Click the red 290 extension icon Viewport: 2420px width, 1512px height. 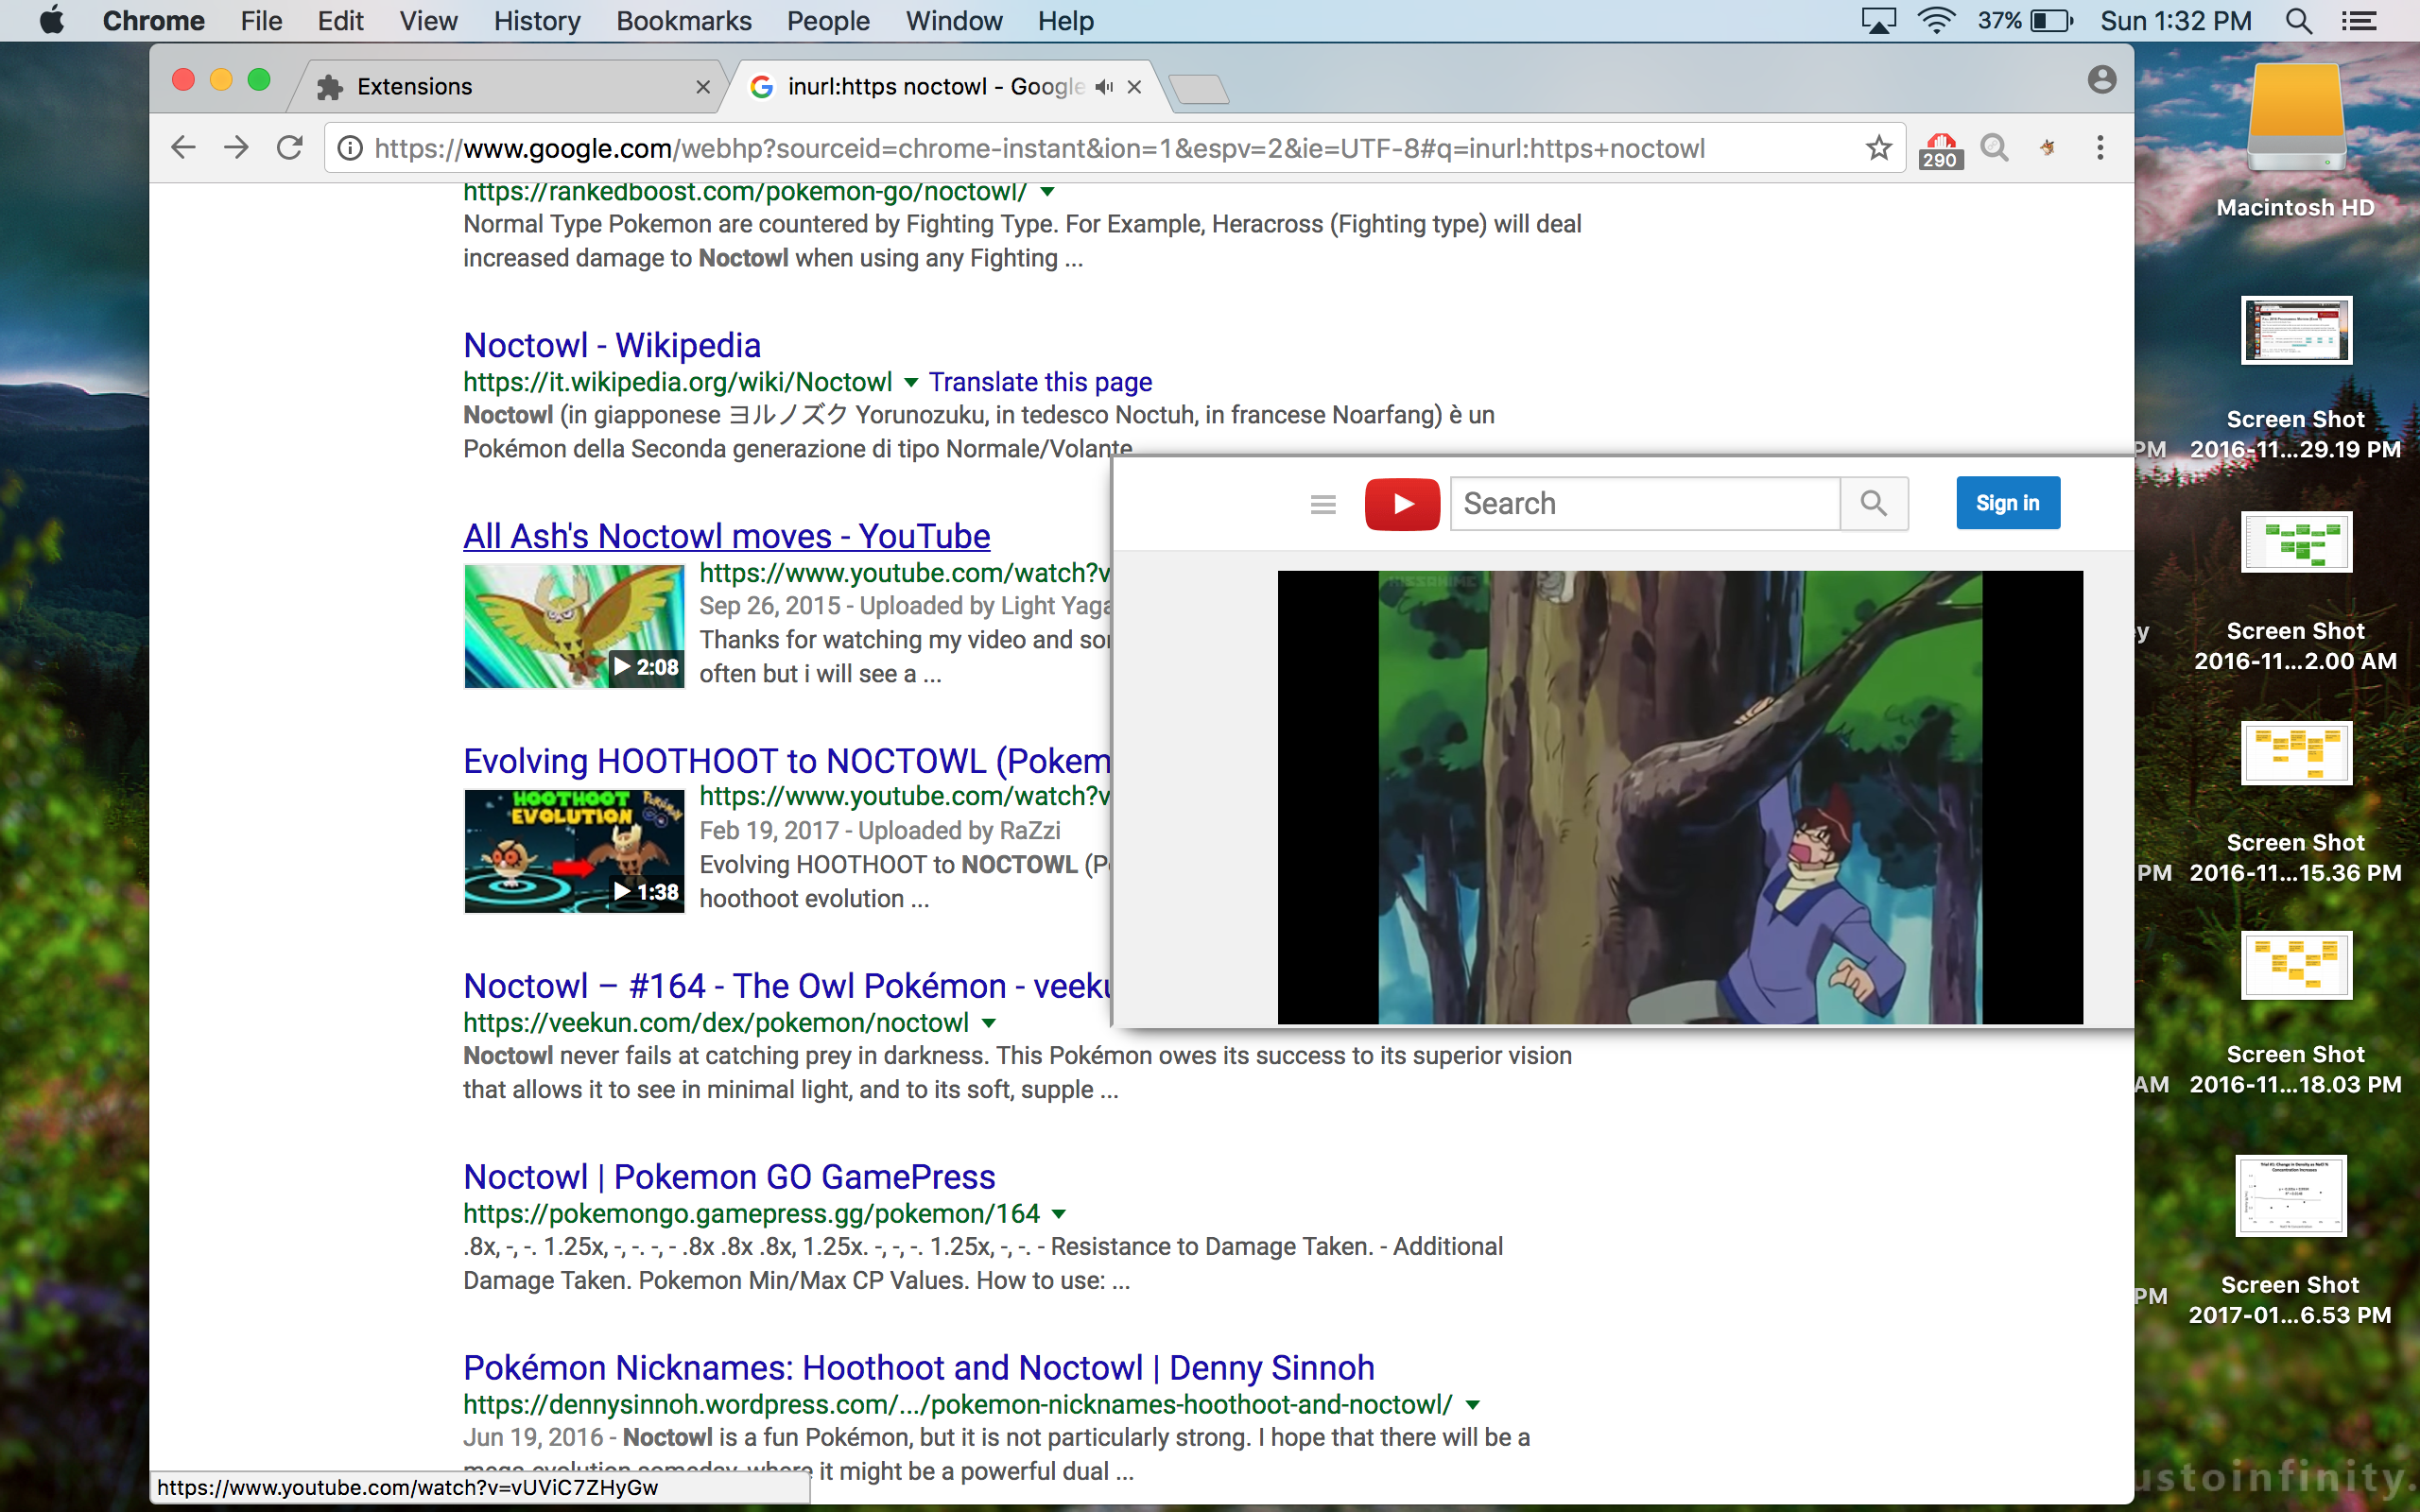1940,150
